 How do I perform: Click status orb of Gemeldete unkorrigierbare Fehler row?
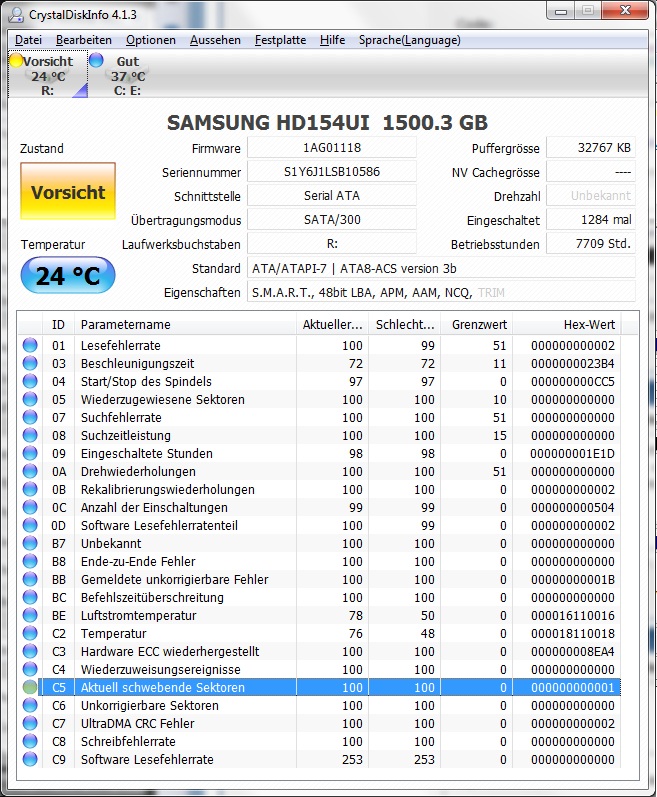[x=30, y=579]
